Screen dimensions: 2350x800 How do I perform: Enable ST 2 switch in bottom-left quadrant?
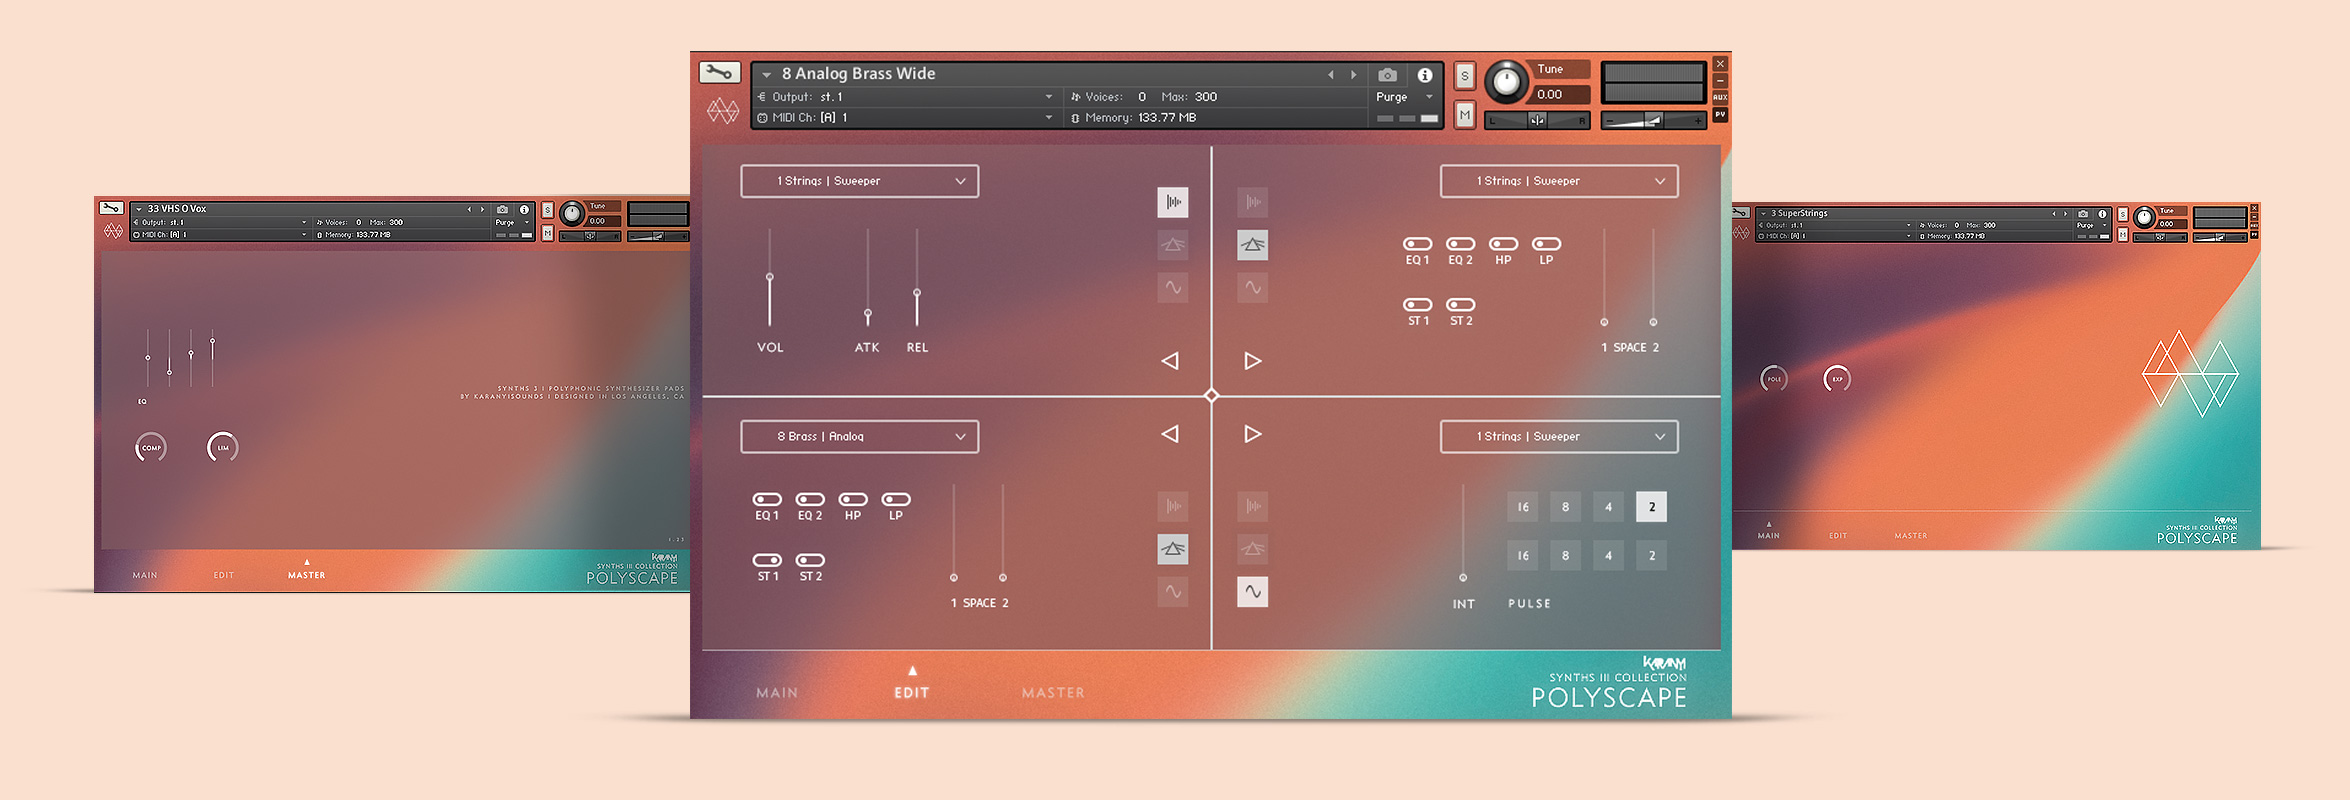[810, 560]
